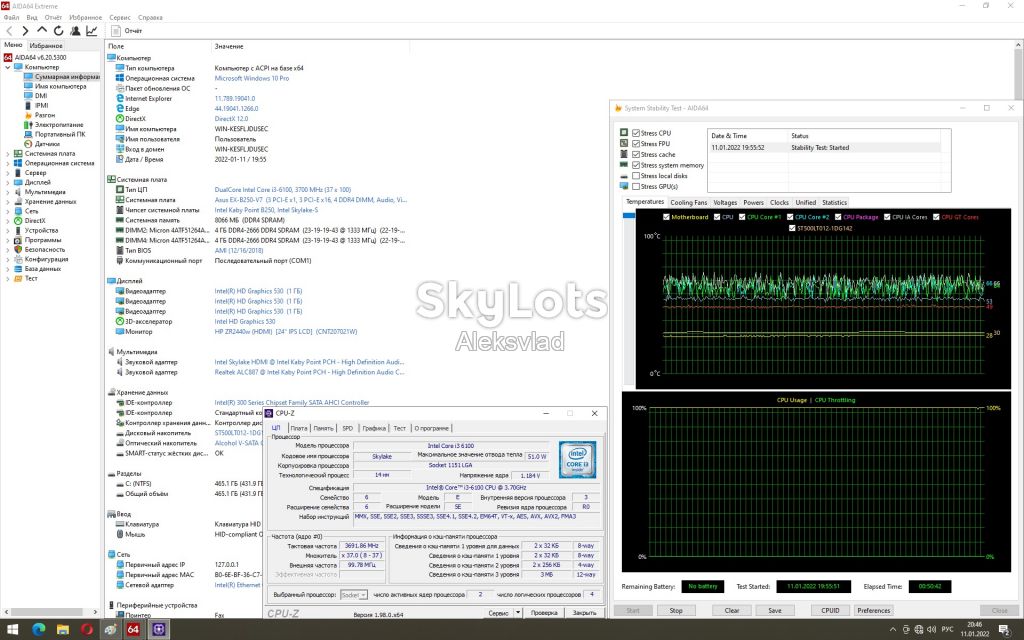Image resolution: width=1024 pixels, height=640 pixels.
Task: Enable Stress local disks checkbox
Action: tap(635, 176)
